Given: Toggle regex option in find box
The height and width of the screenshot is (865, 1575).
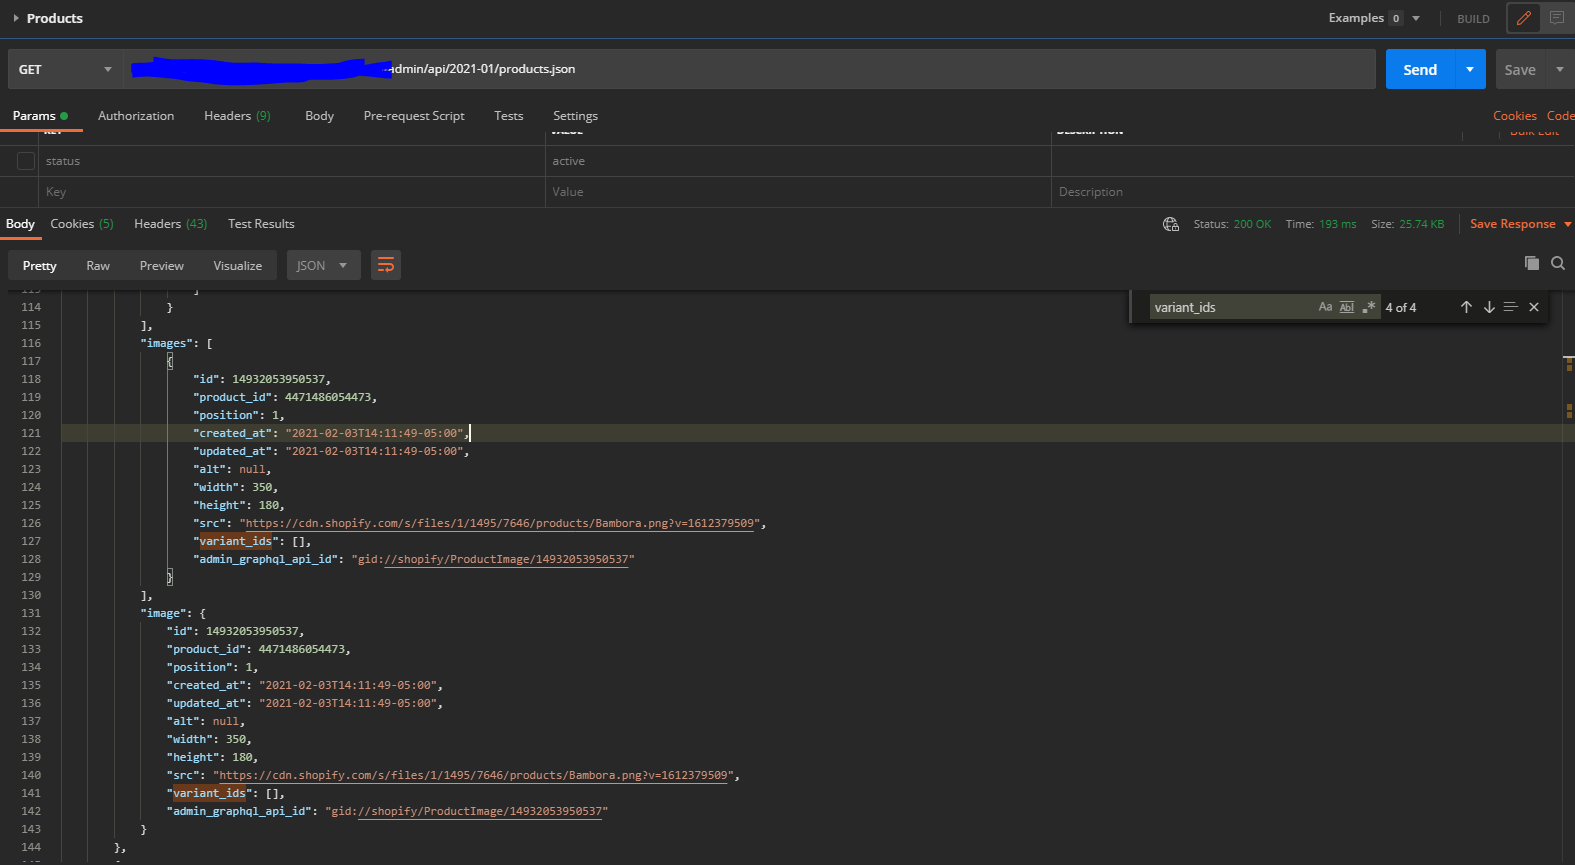Looking at the screenshot, I should point(1369,307).
